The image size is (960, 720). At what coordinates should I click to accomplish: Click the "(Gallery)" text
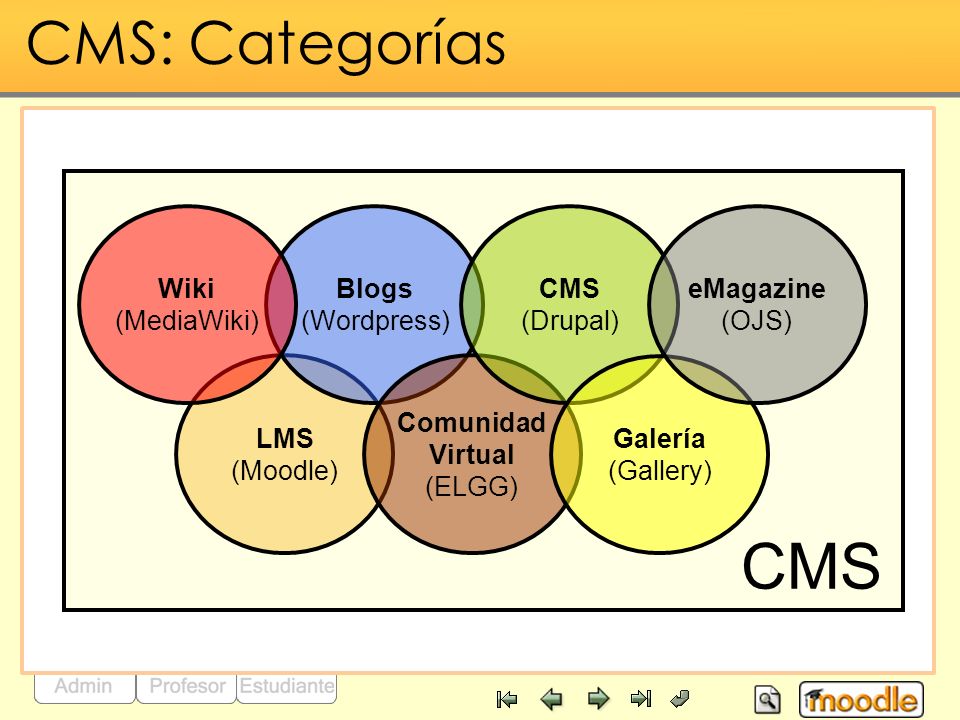(x=660, y=471)
